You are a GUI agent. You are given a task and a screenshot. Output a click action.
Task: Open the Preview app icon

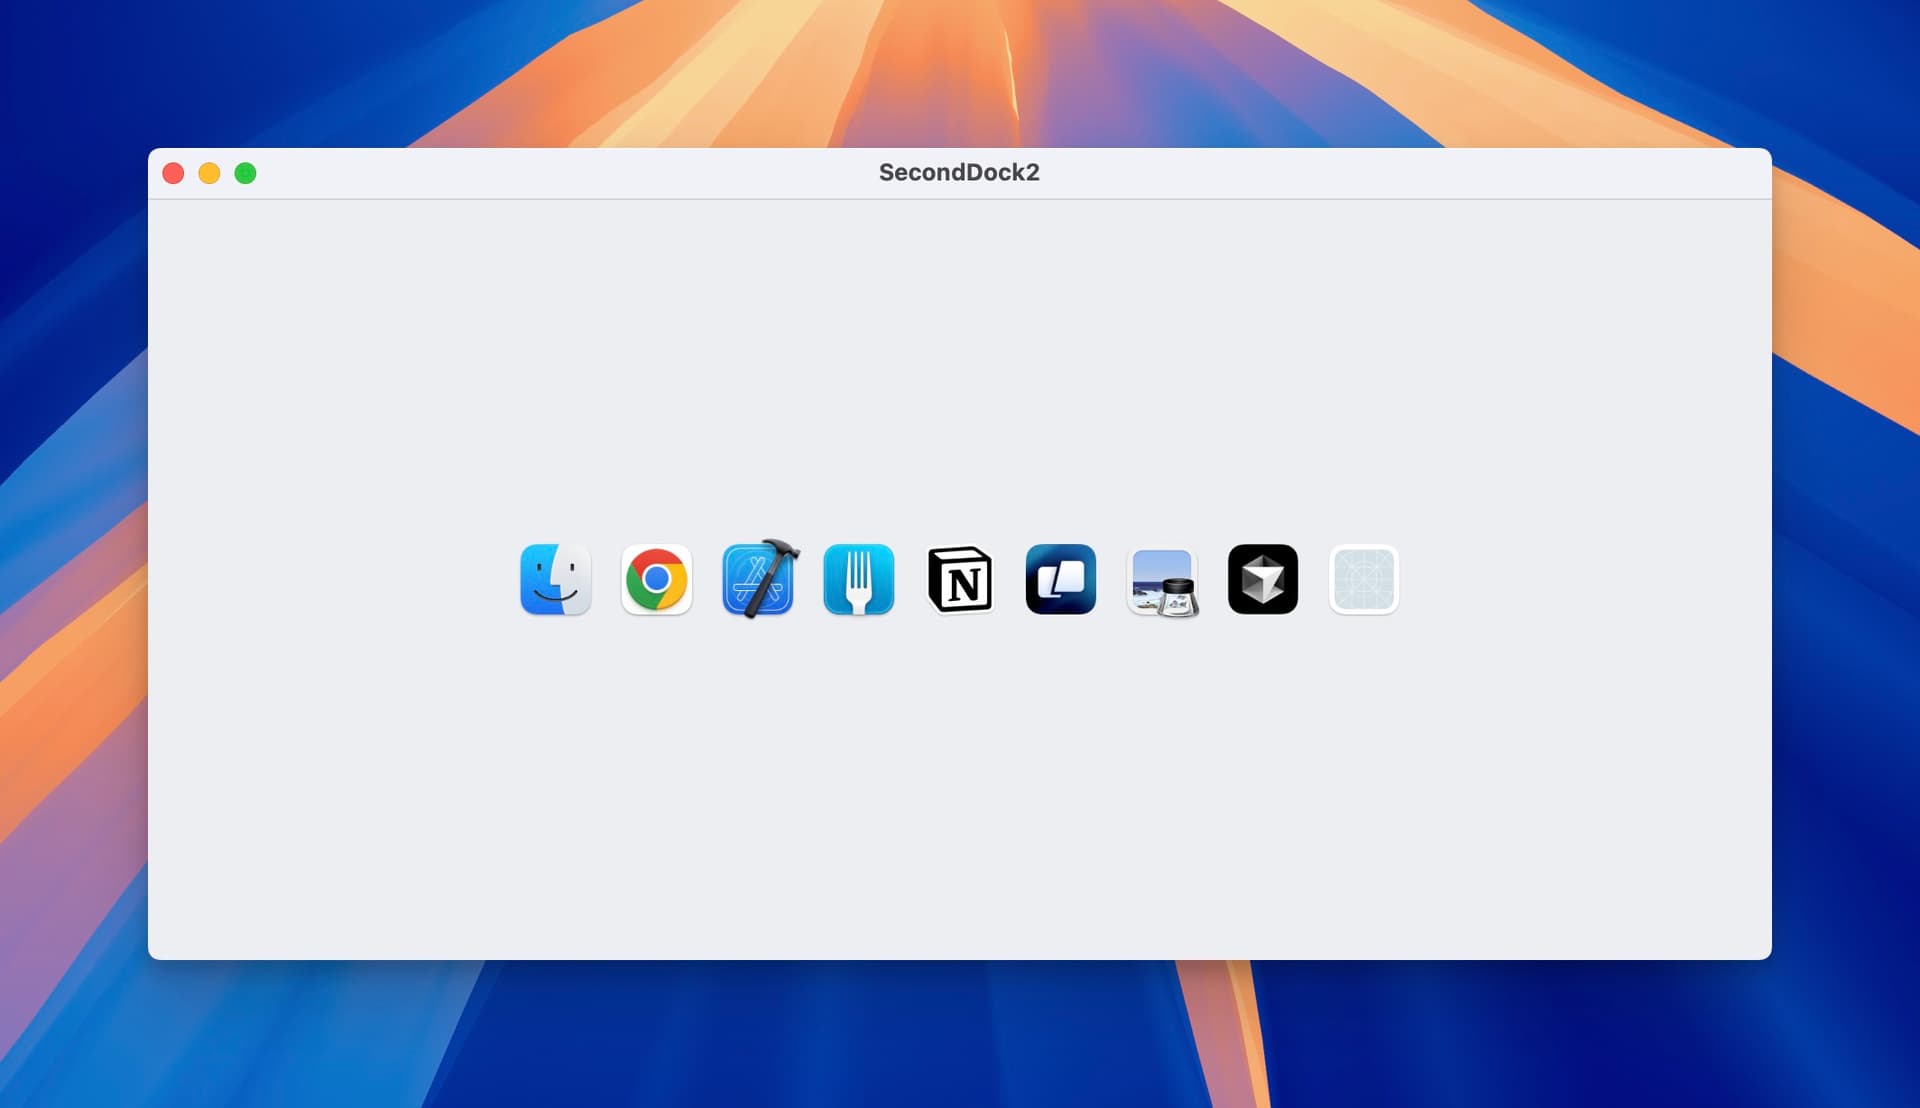(x=1162, y=581)
